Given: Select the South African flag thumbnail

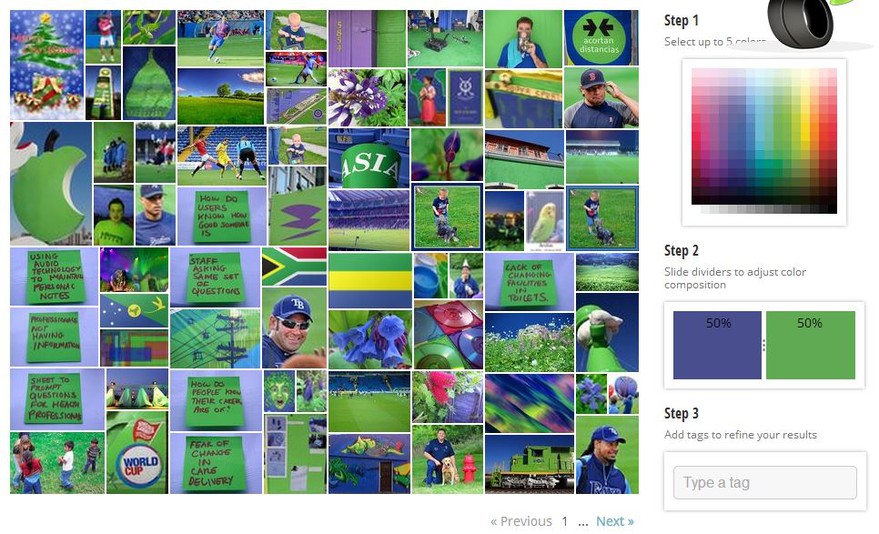Looking at the screenshot, I should [294, 266].
